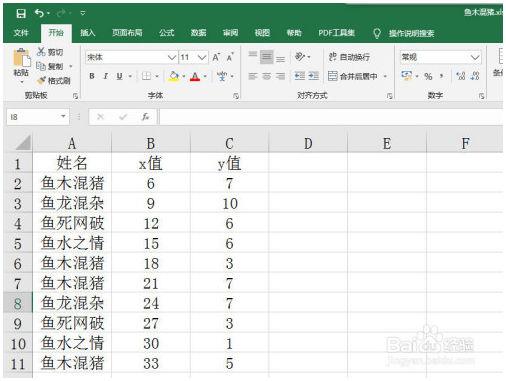Toggle italic formatting
The image size is (506, 381).
[x=106, y=76]
